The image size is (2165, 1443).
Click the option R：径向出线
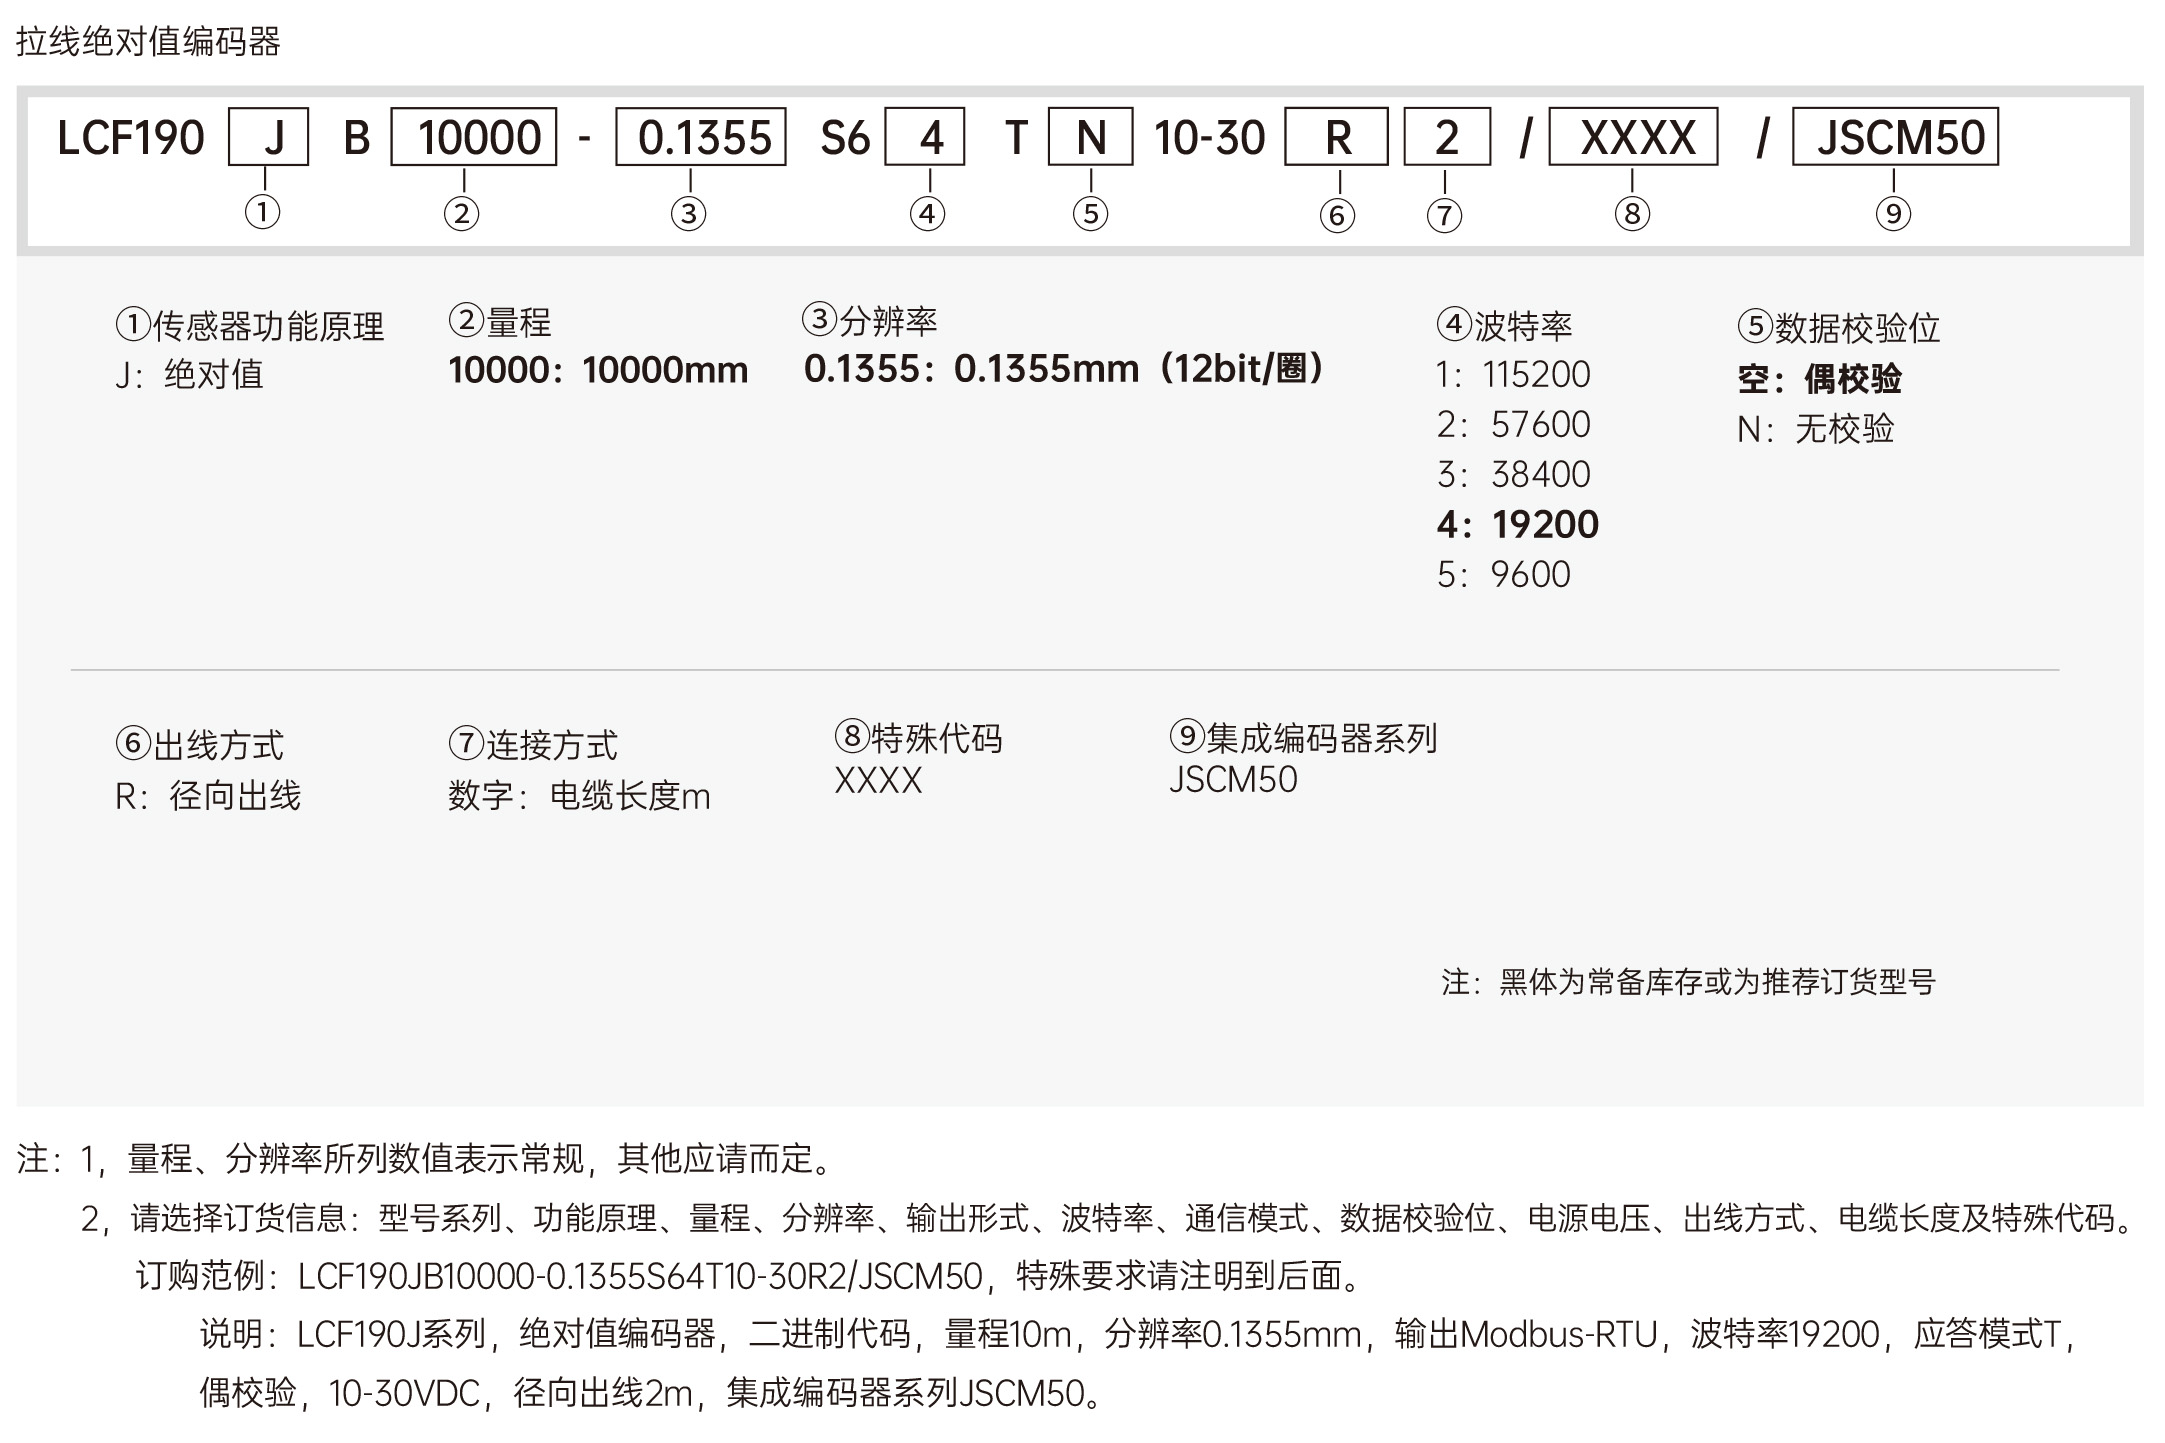(208, 796)
